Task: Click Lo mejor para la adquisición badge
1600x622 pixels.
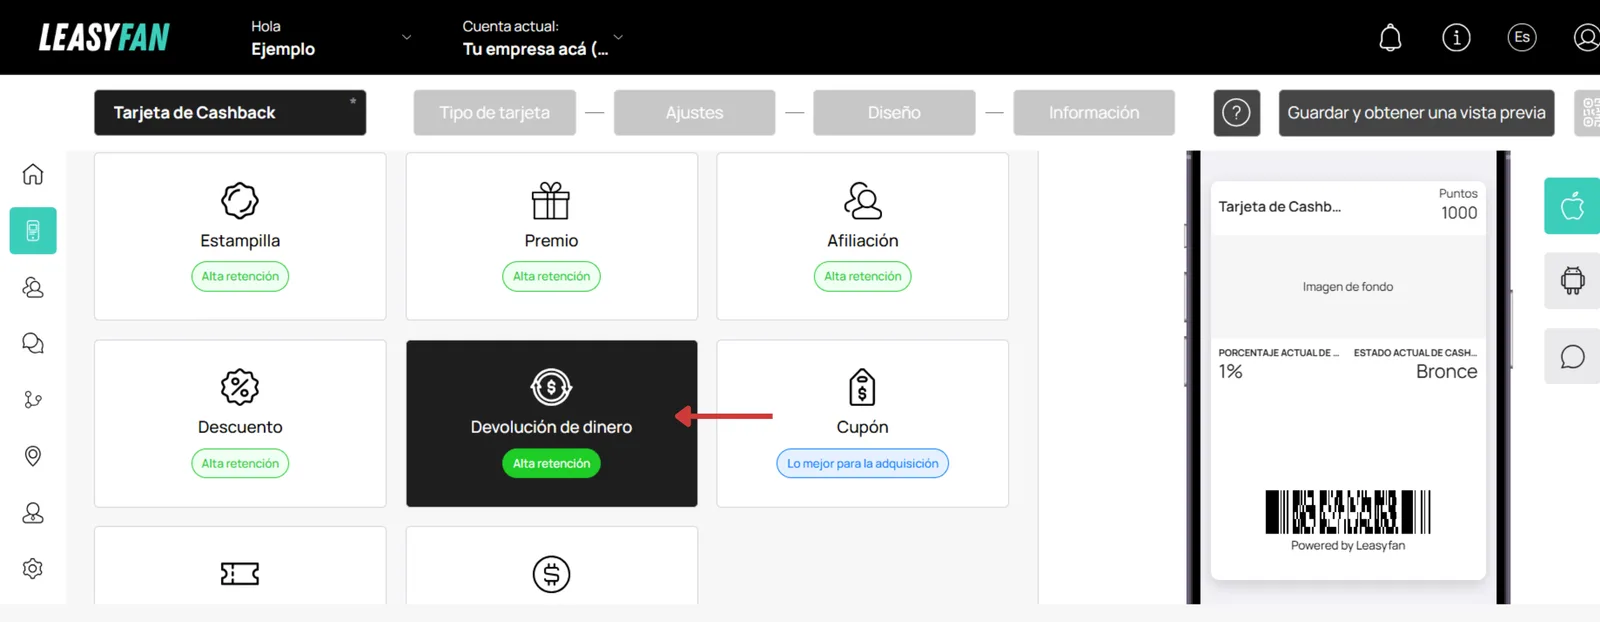Action: [862, 464]
